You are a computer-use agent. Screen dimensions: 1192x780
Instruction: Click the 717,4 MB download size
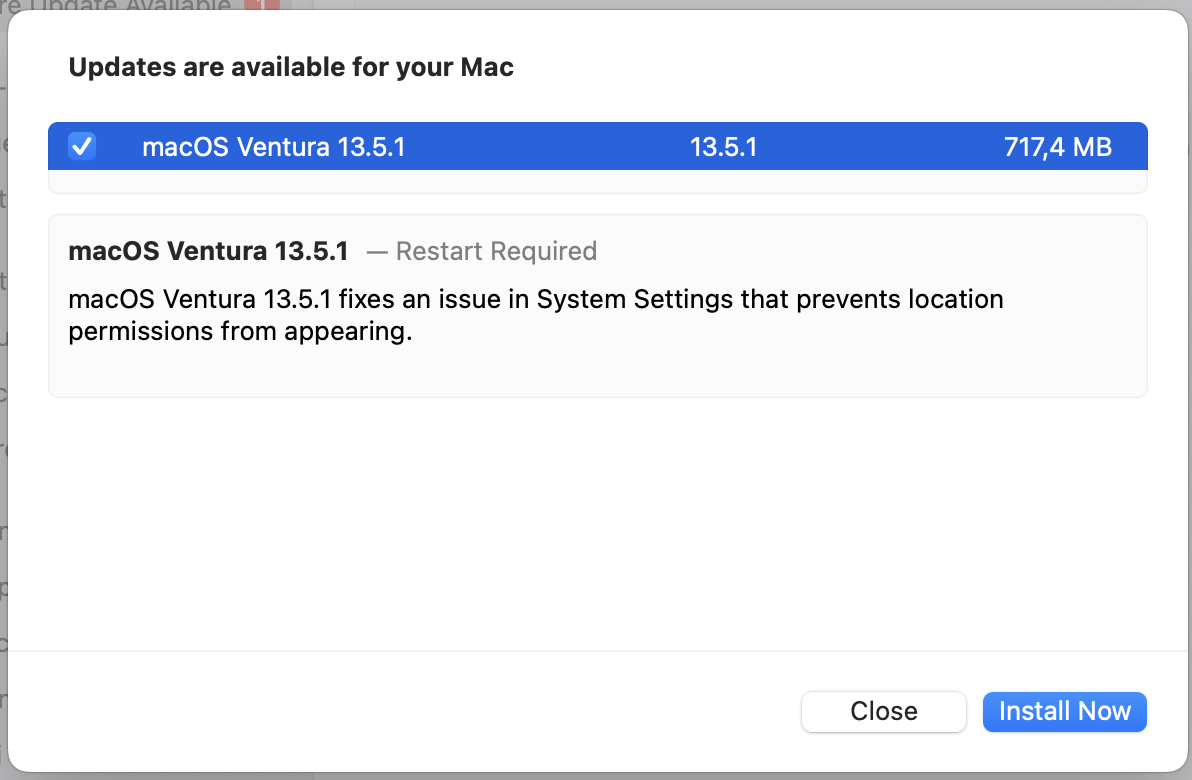click(x=1057, y=148)
